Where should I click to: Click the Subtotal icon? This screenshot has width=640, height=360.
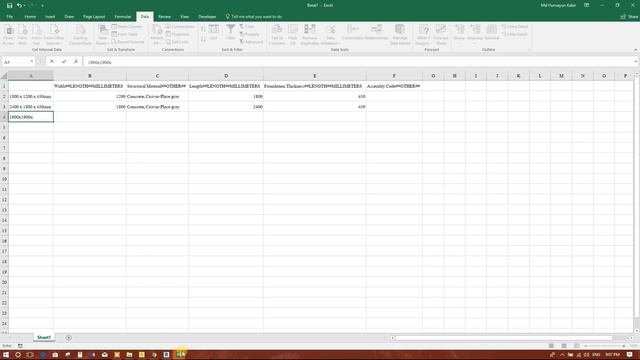pos(492,32)
